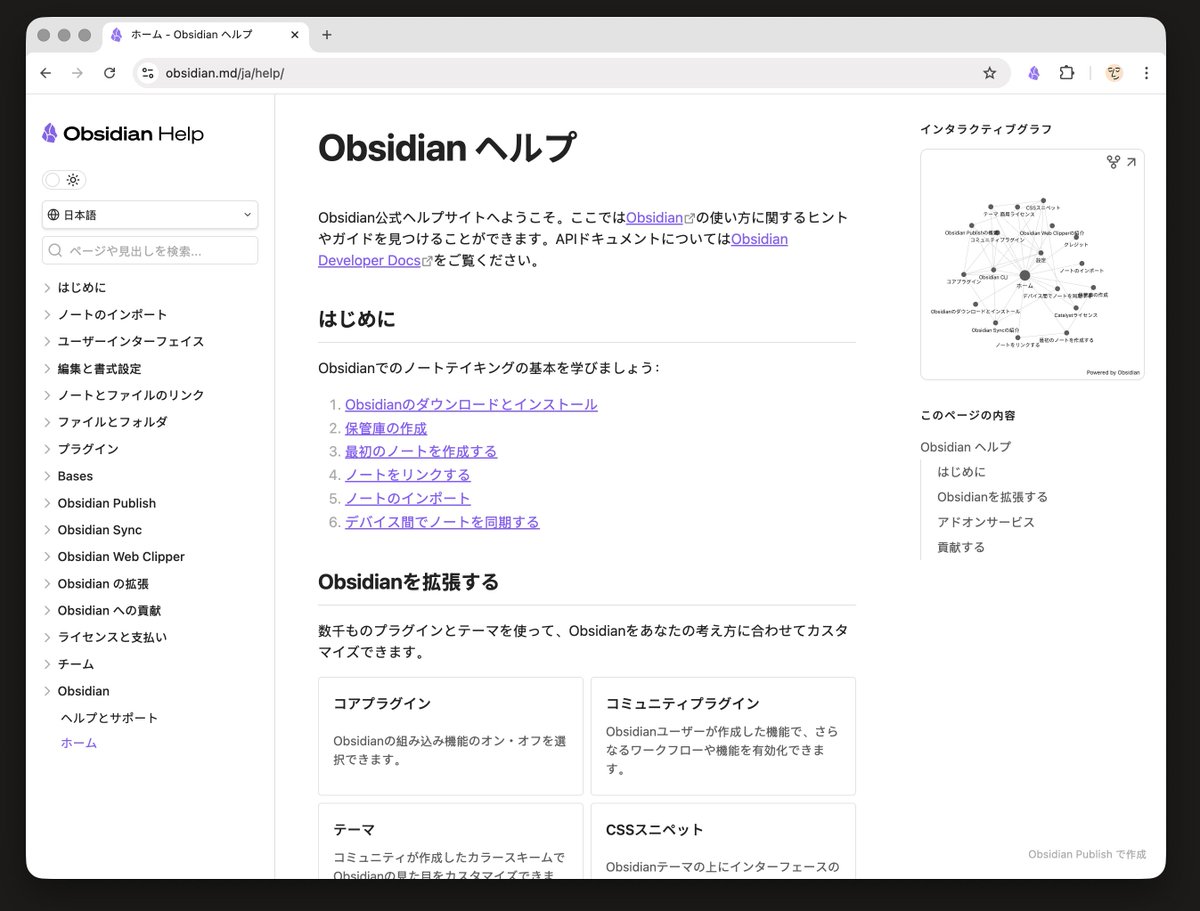Click the browser forward arrow

tap(78, 73)
